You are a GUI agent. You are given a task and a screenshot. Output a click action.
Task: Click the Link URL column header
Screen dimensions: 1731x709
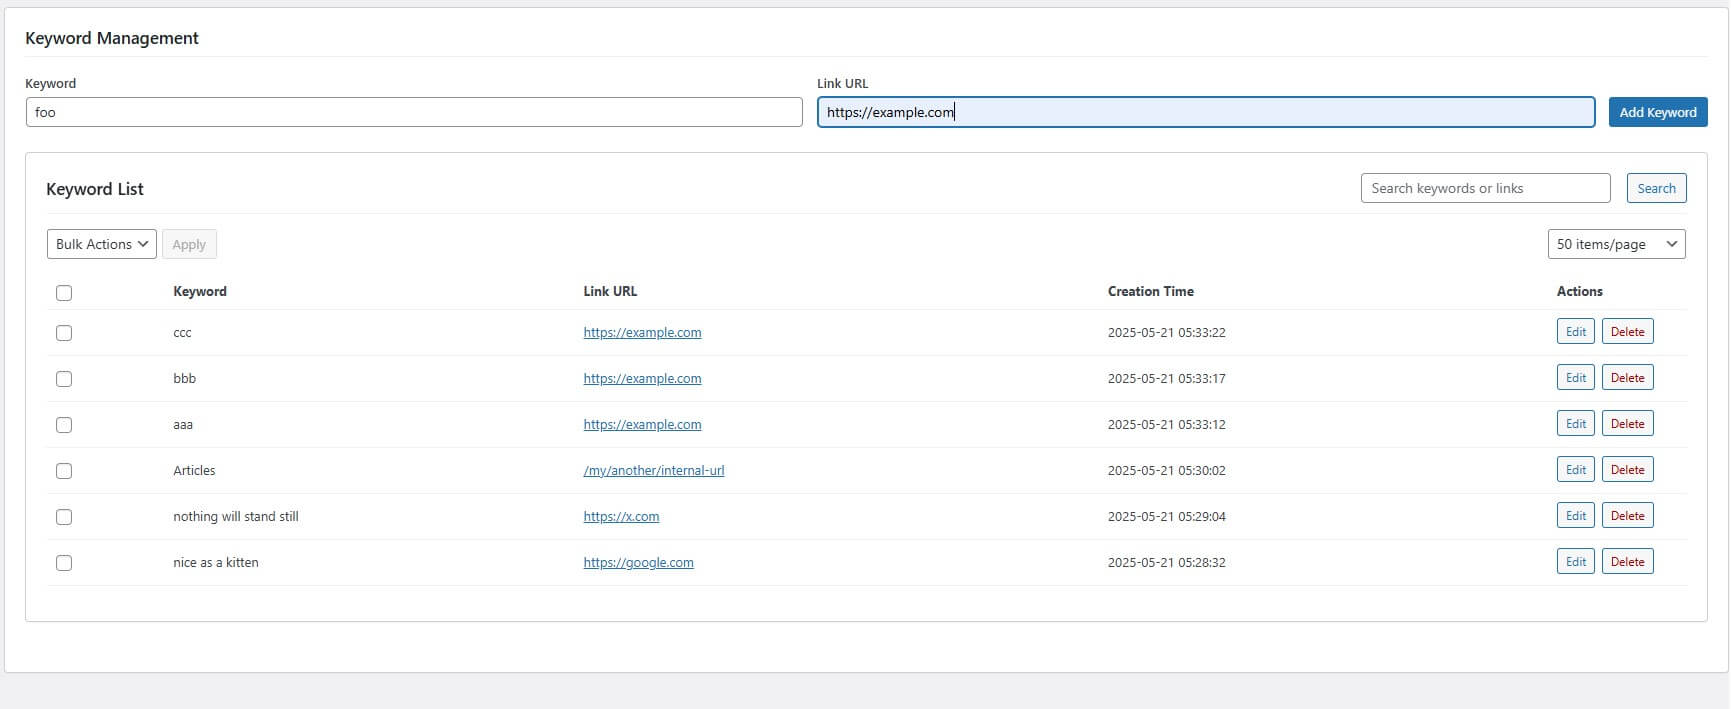click(610, 291)
